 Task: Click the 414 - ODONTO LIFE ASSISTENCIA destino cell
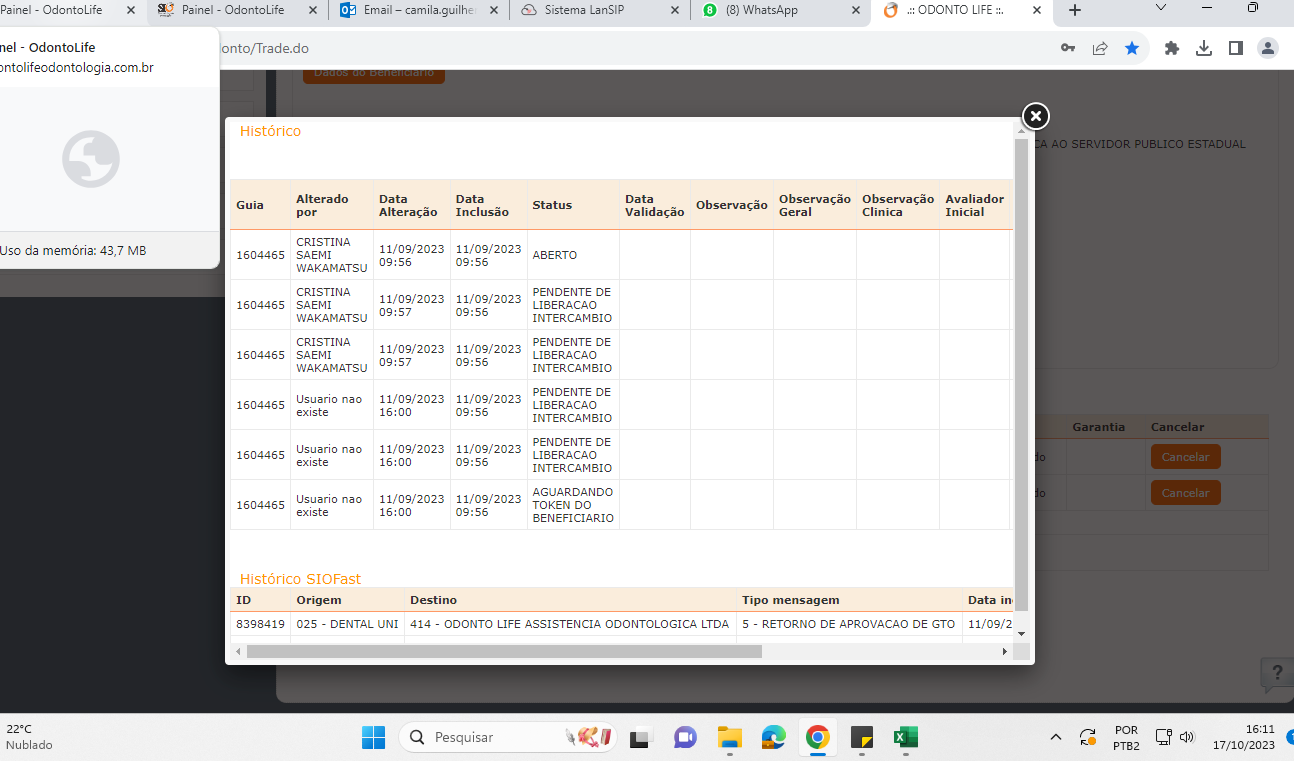[x=569, y=624]
